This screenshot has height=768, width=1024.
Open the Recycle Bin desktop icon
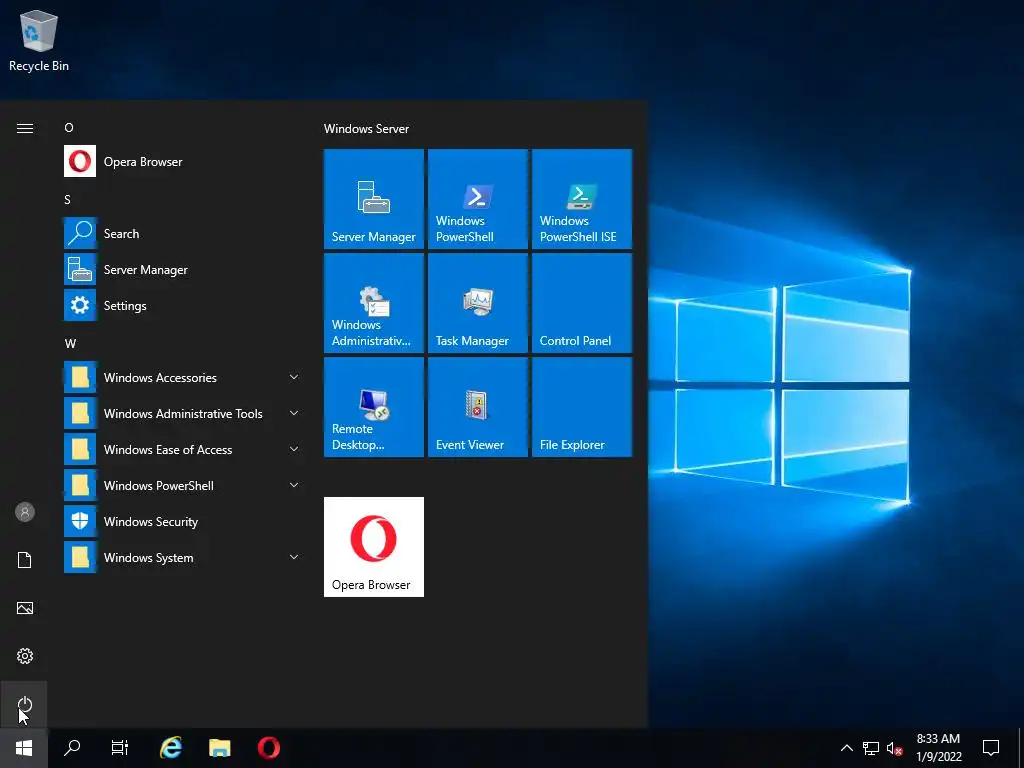pos(39,40)
